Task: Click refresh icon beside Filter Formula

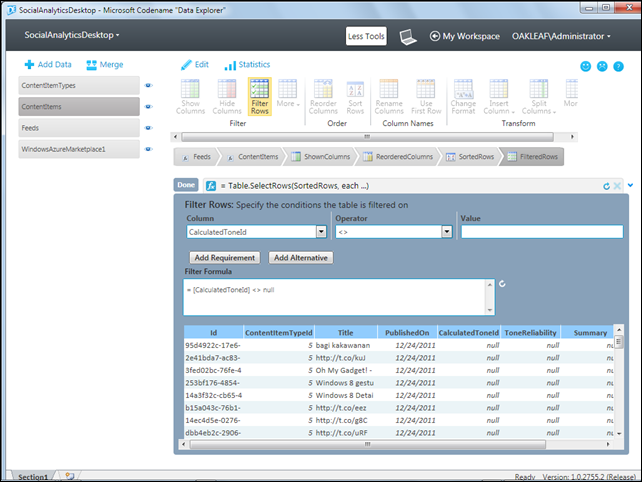Action: [x=502, y=284]
